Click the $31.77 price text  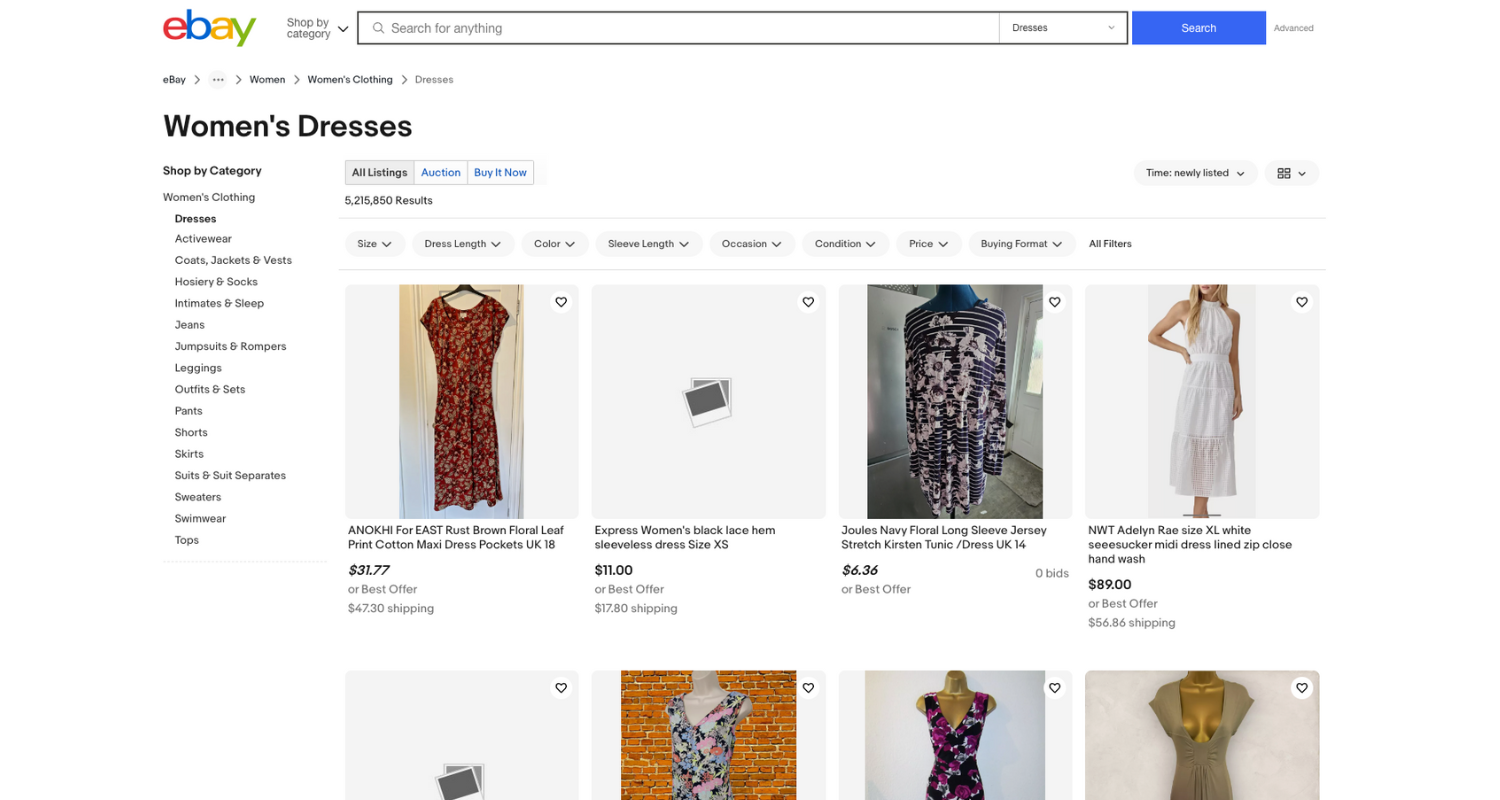(368, 570)
